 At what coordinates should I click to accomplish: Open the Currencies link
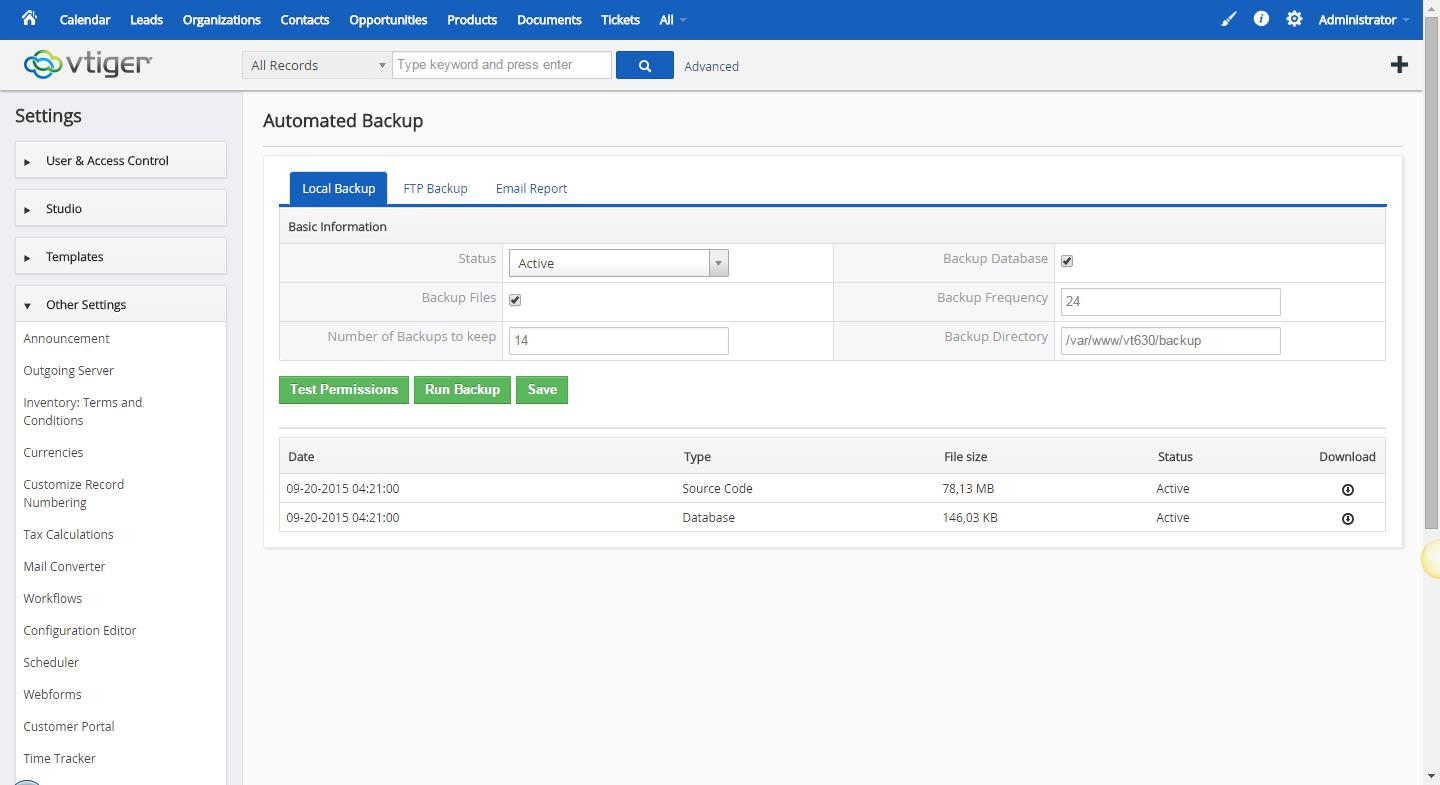(x=53, y=453)
